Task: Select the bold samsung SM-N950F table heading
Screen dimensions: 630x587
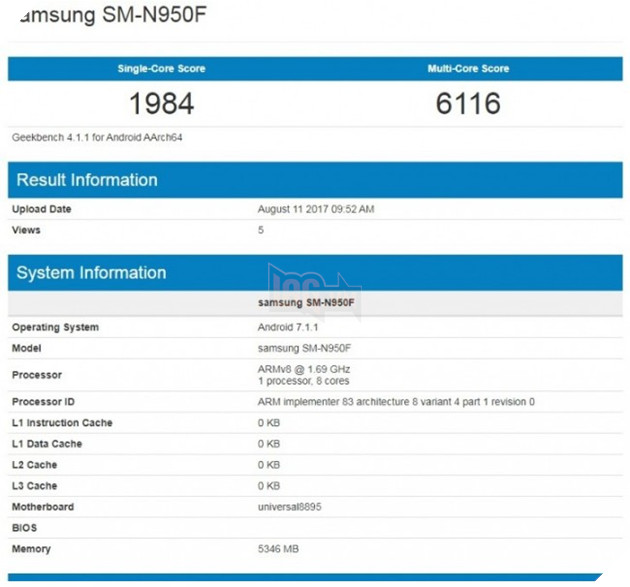Action: point(306,303)
